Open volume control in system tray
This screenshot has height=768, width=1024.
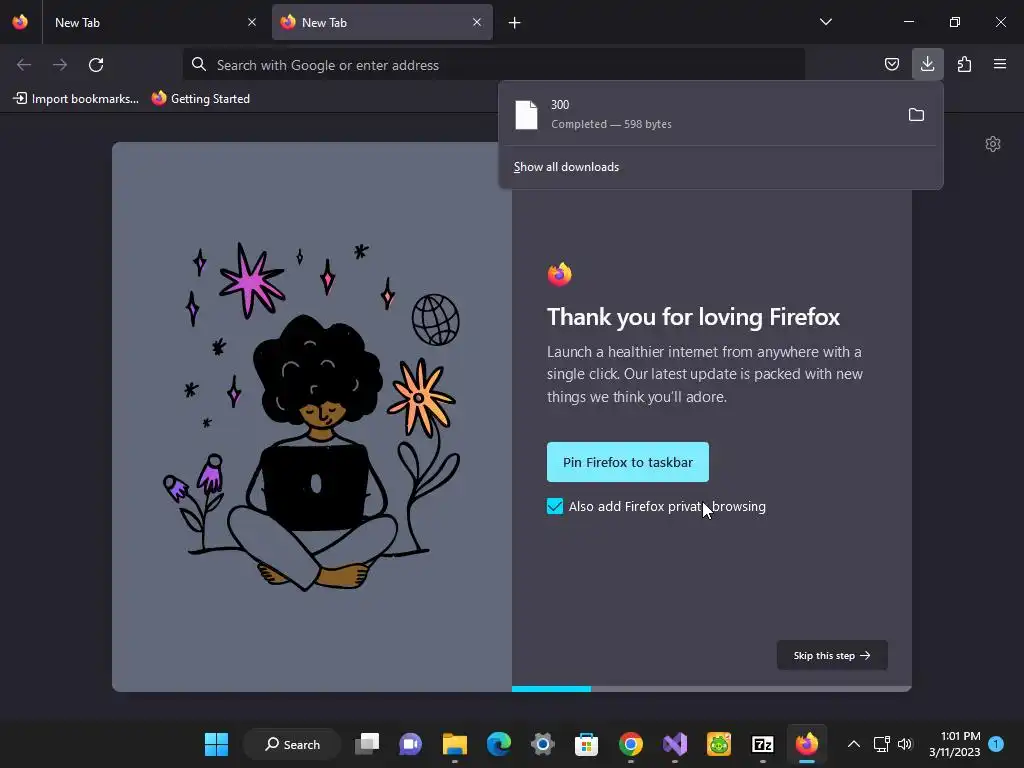(904, 744)
